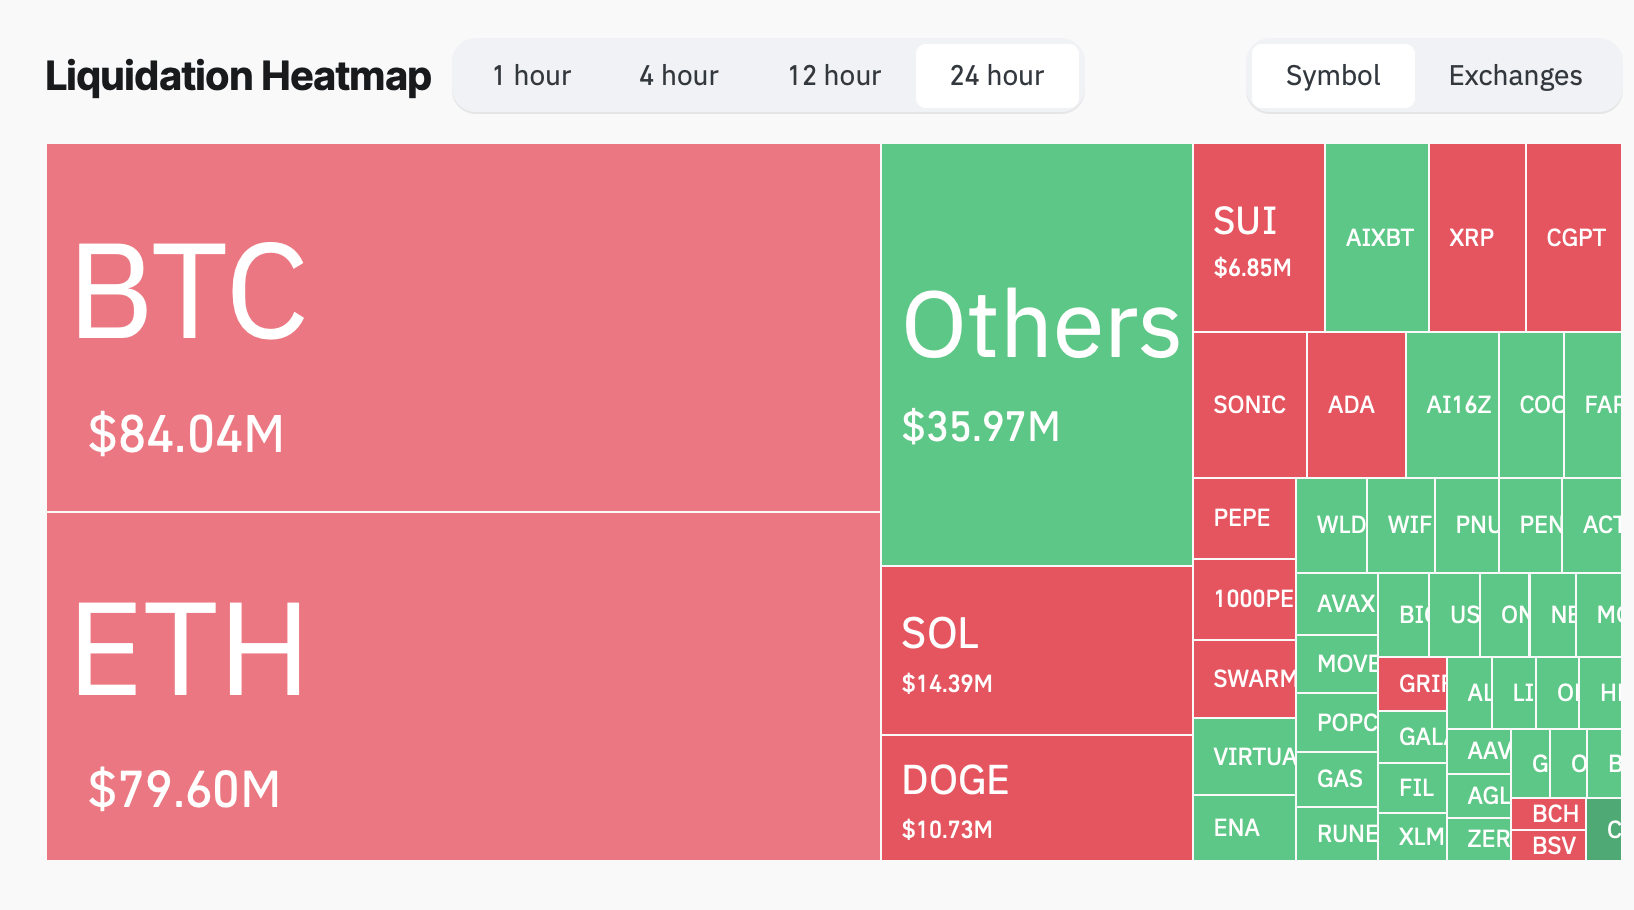
Task: Select the red XRP tile
Action: 1476,238
